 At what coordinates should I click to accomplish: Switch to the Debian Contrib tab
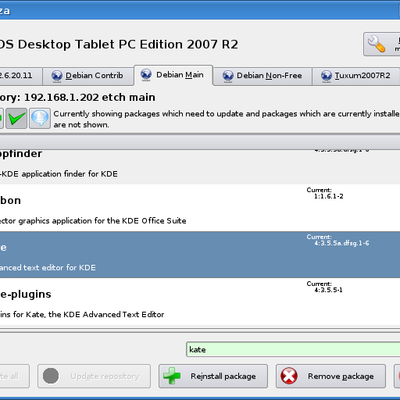click(x=87, y=76)
